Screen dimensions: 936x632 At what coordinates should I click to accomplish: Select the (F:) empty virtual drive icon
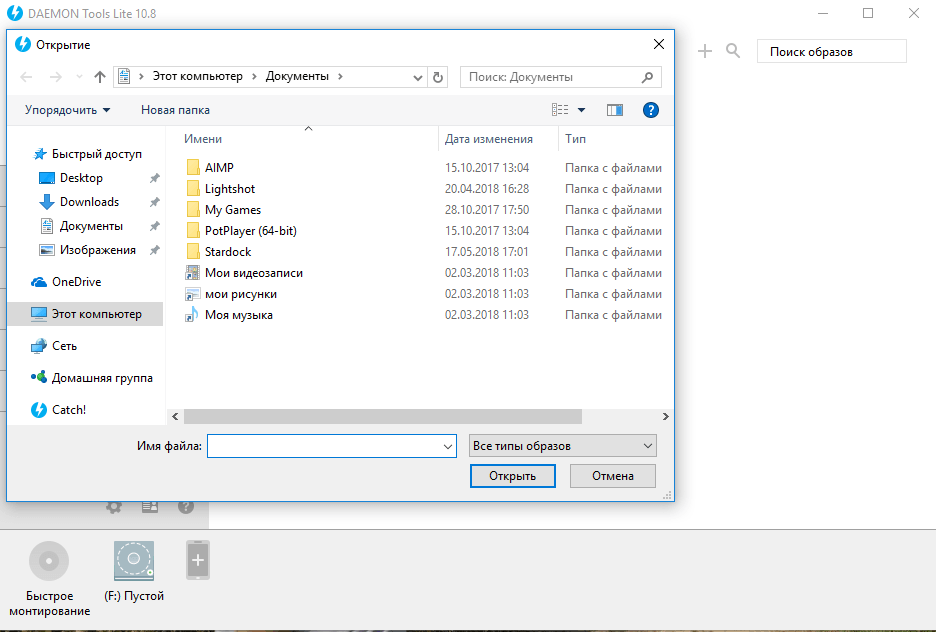coord(134,560)
